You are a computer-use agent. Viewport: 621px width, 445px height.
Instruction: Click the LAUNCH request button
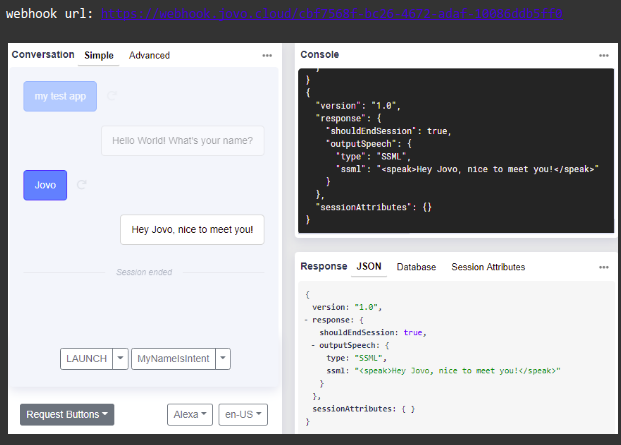[86, 359]
